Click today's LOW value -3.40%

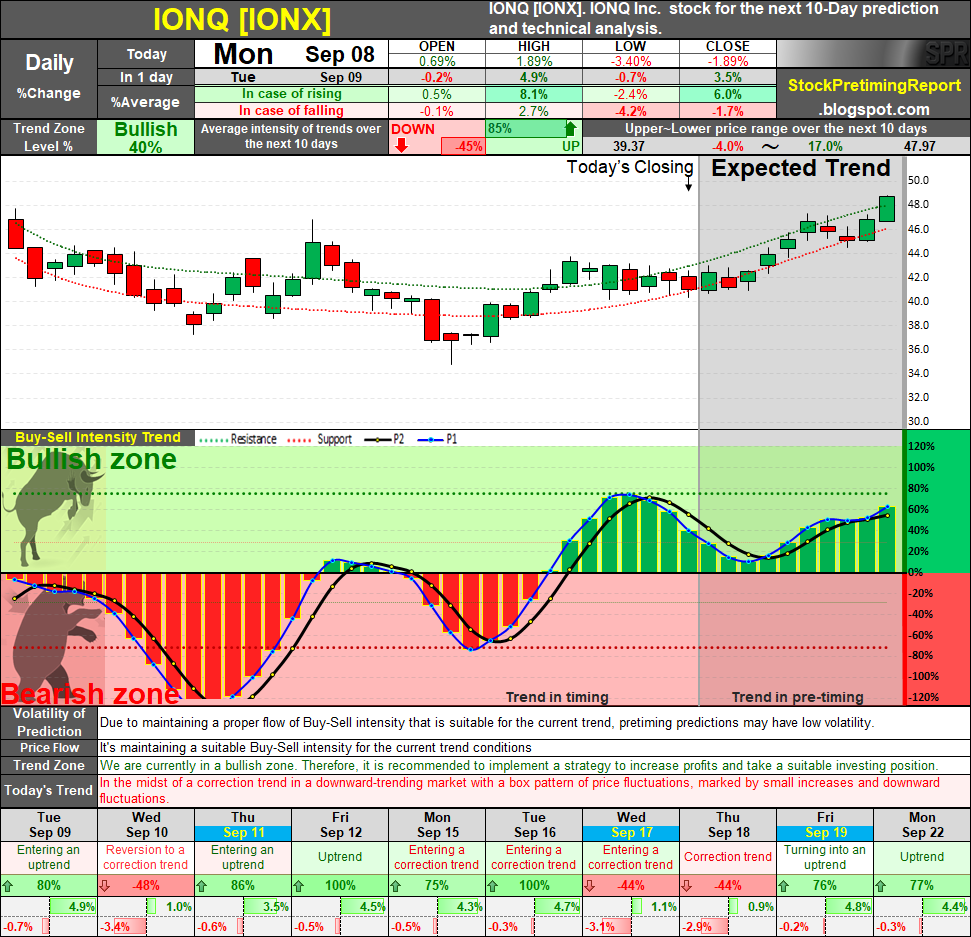(x=630, y=61)
